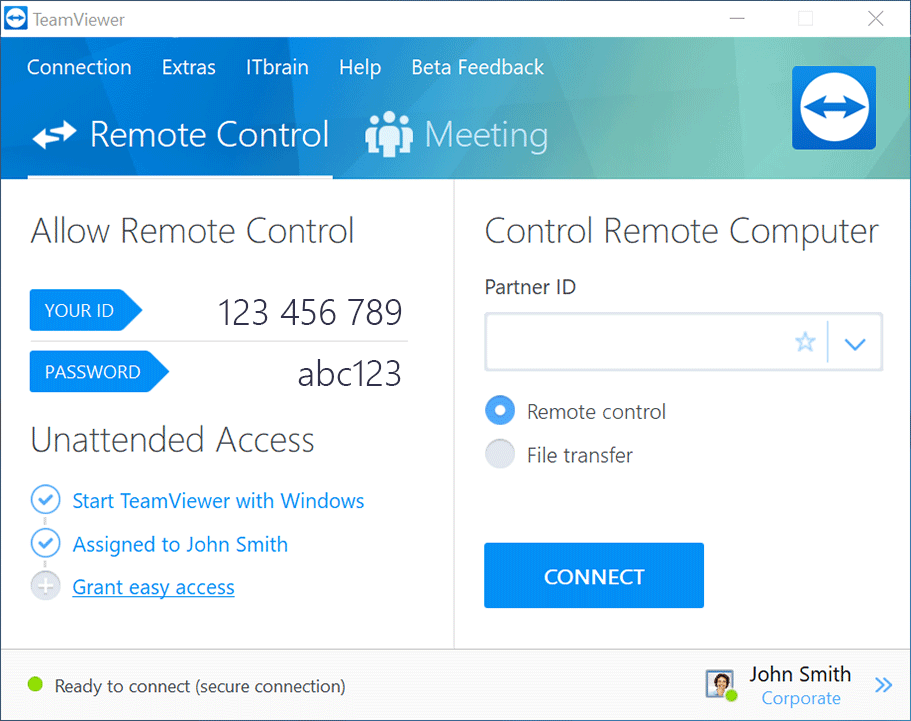Expand the Computers & Contacts panel with double chevron

coord(883,685)
